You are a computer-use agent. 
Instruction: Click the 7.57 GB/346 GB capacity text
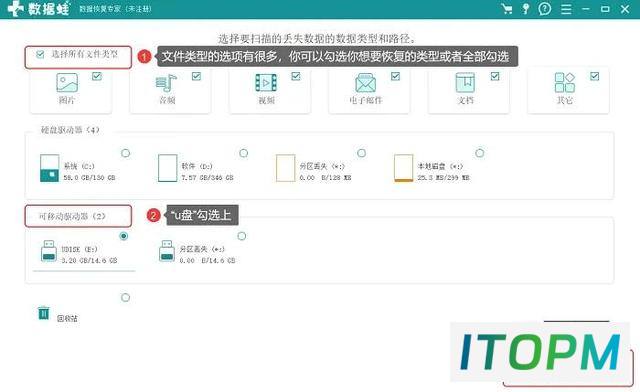pyautogui.click(x=207, y=178)
